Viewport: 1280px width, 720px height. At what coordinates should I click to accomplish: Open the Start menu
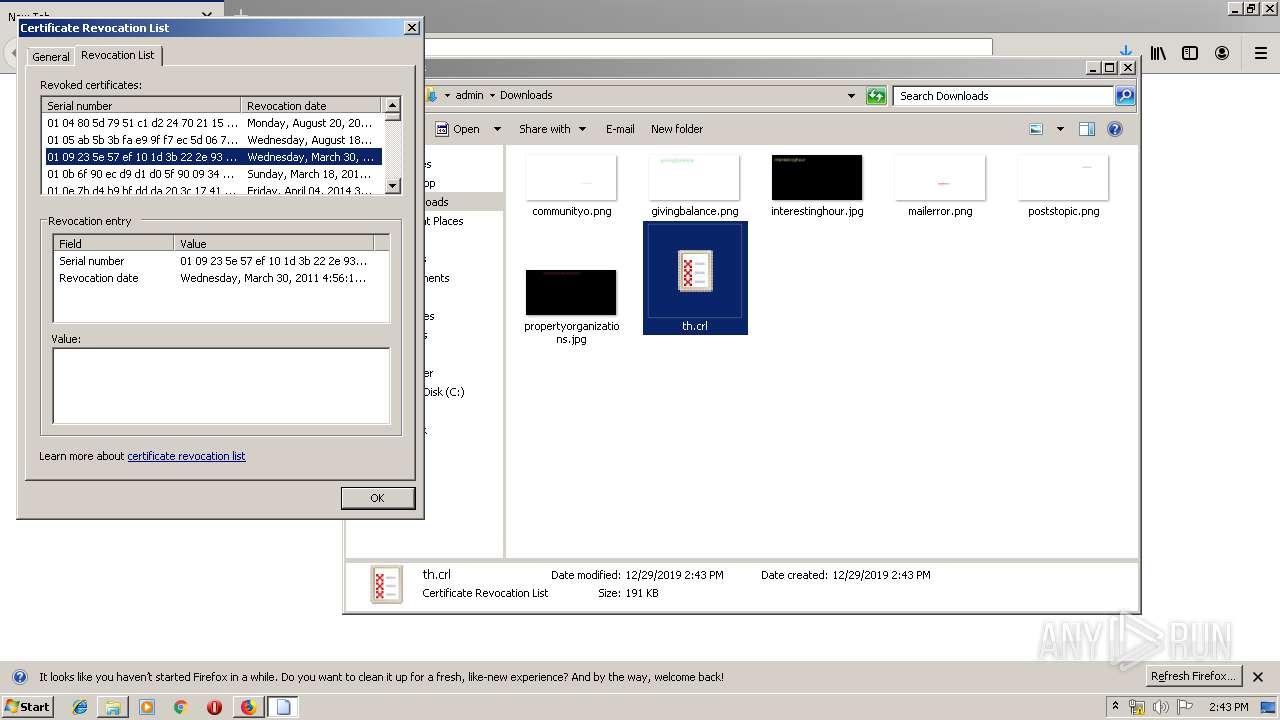point(28,707)
